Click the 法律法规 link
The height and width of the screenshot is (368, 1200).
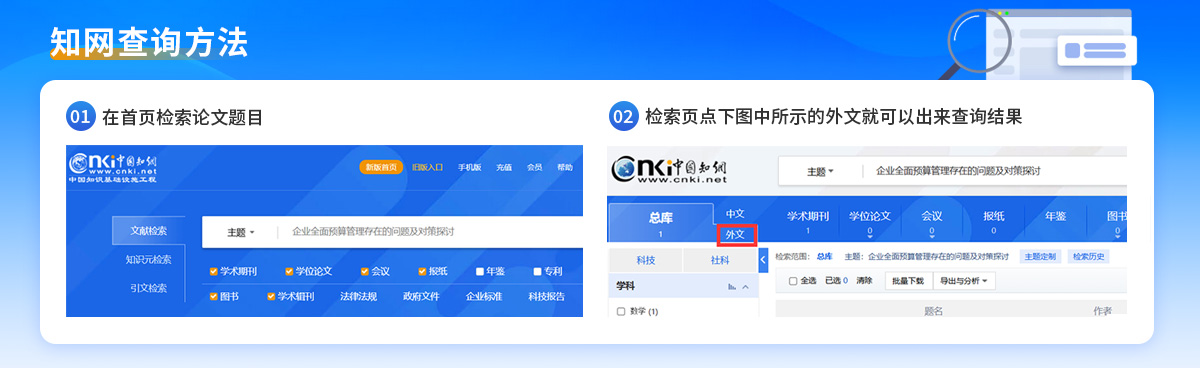pos(358,296)
